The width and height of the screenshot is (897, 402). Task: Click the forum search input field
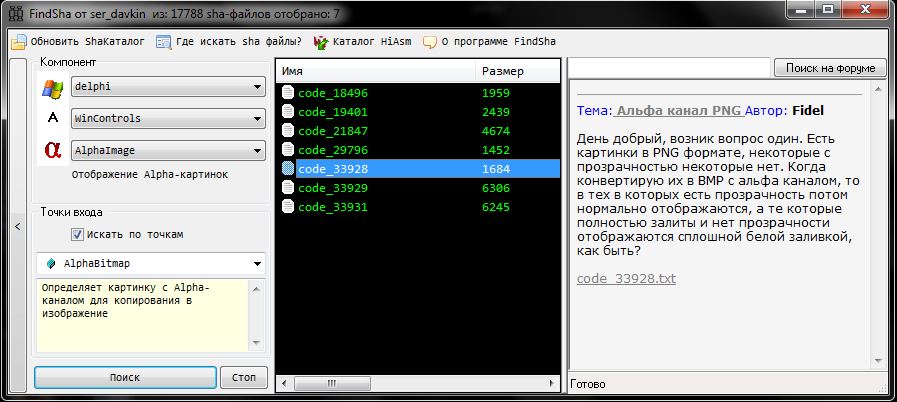tap(670, 68)
